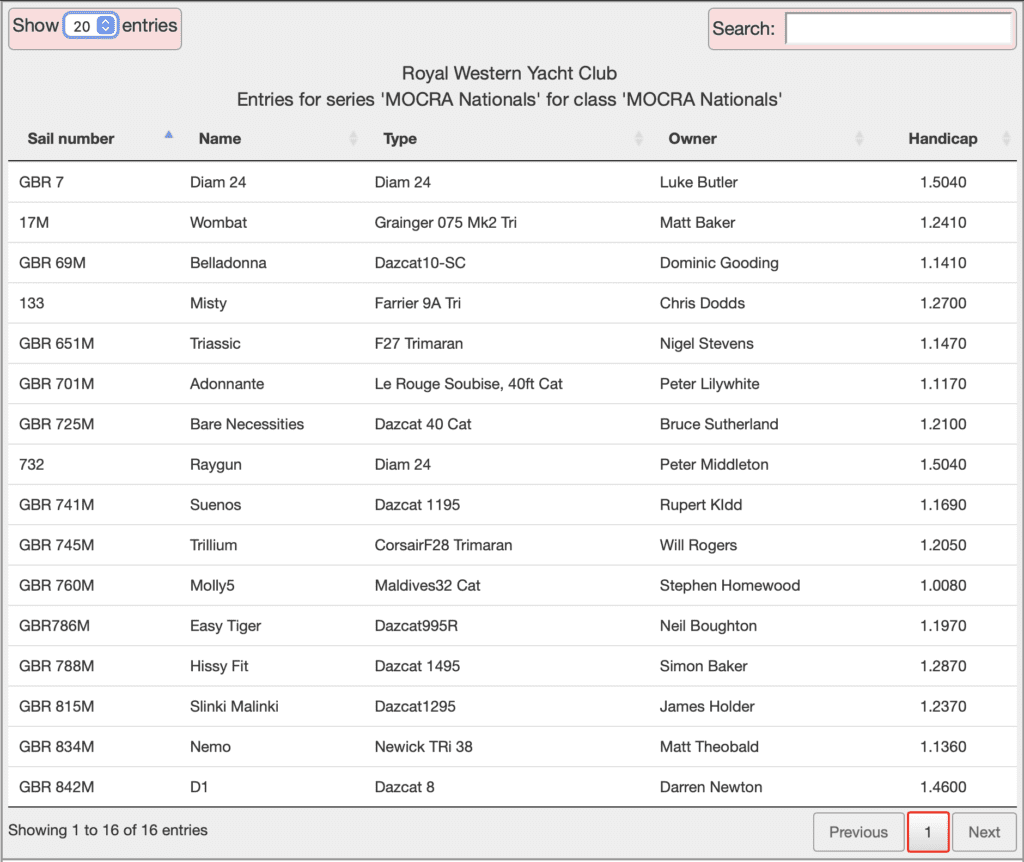
Task: Select sail number GBR 815M
Action: tap(56, 707)
